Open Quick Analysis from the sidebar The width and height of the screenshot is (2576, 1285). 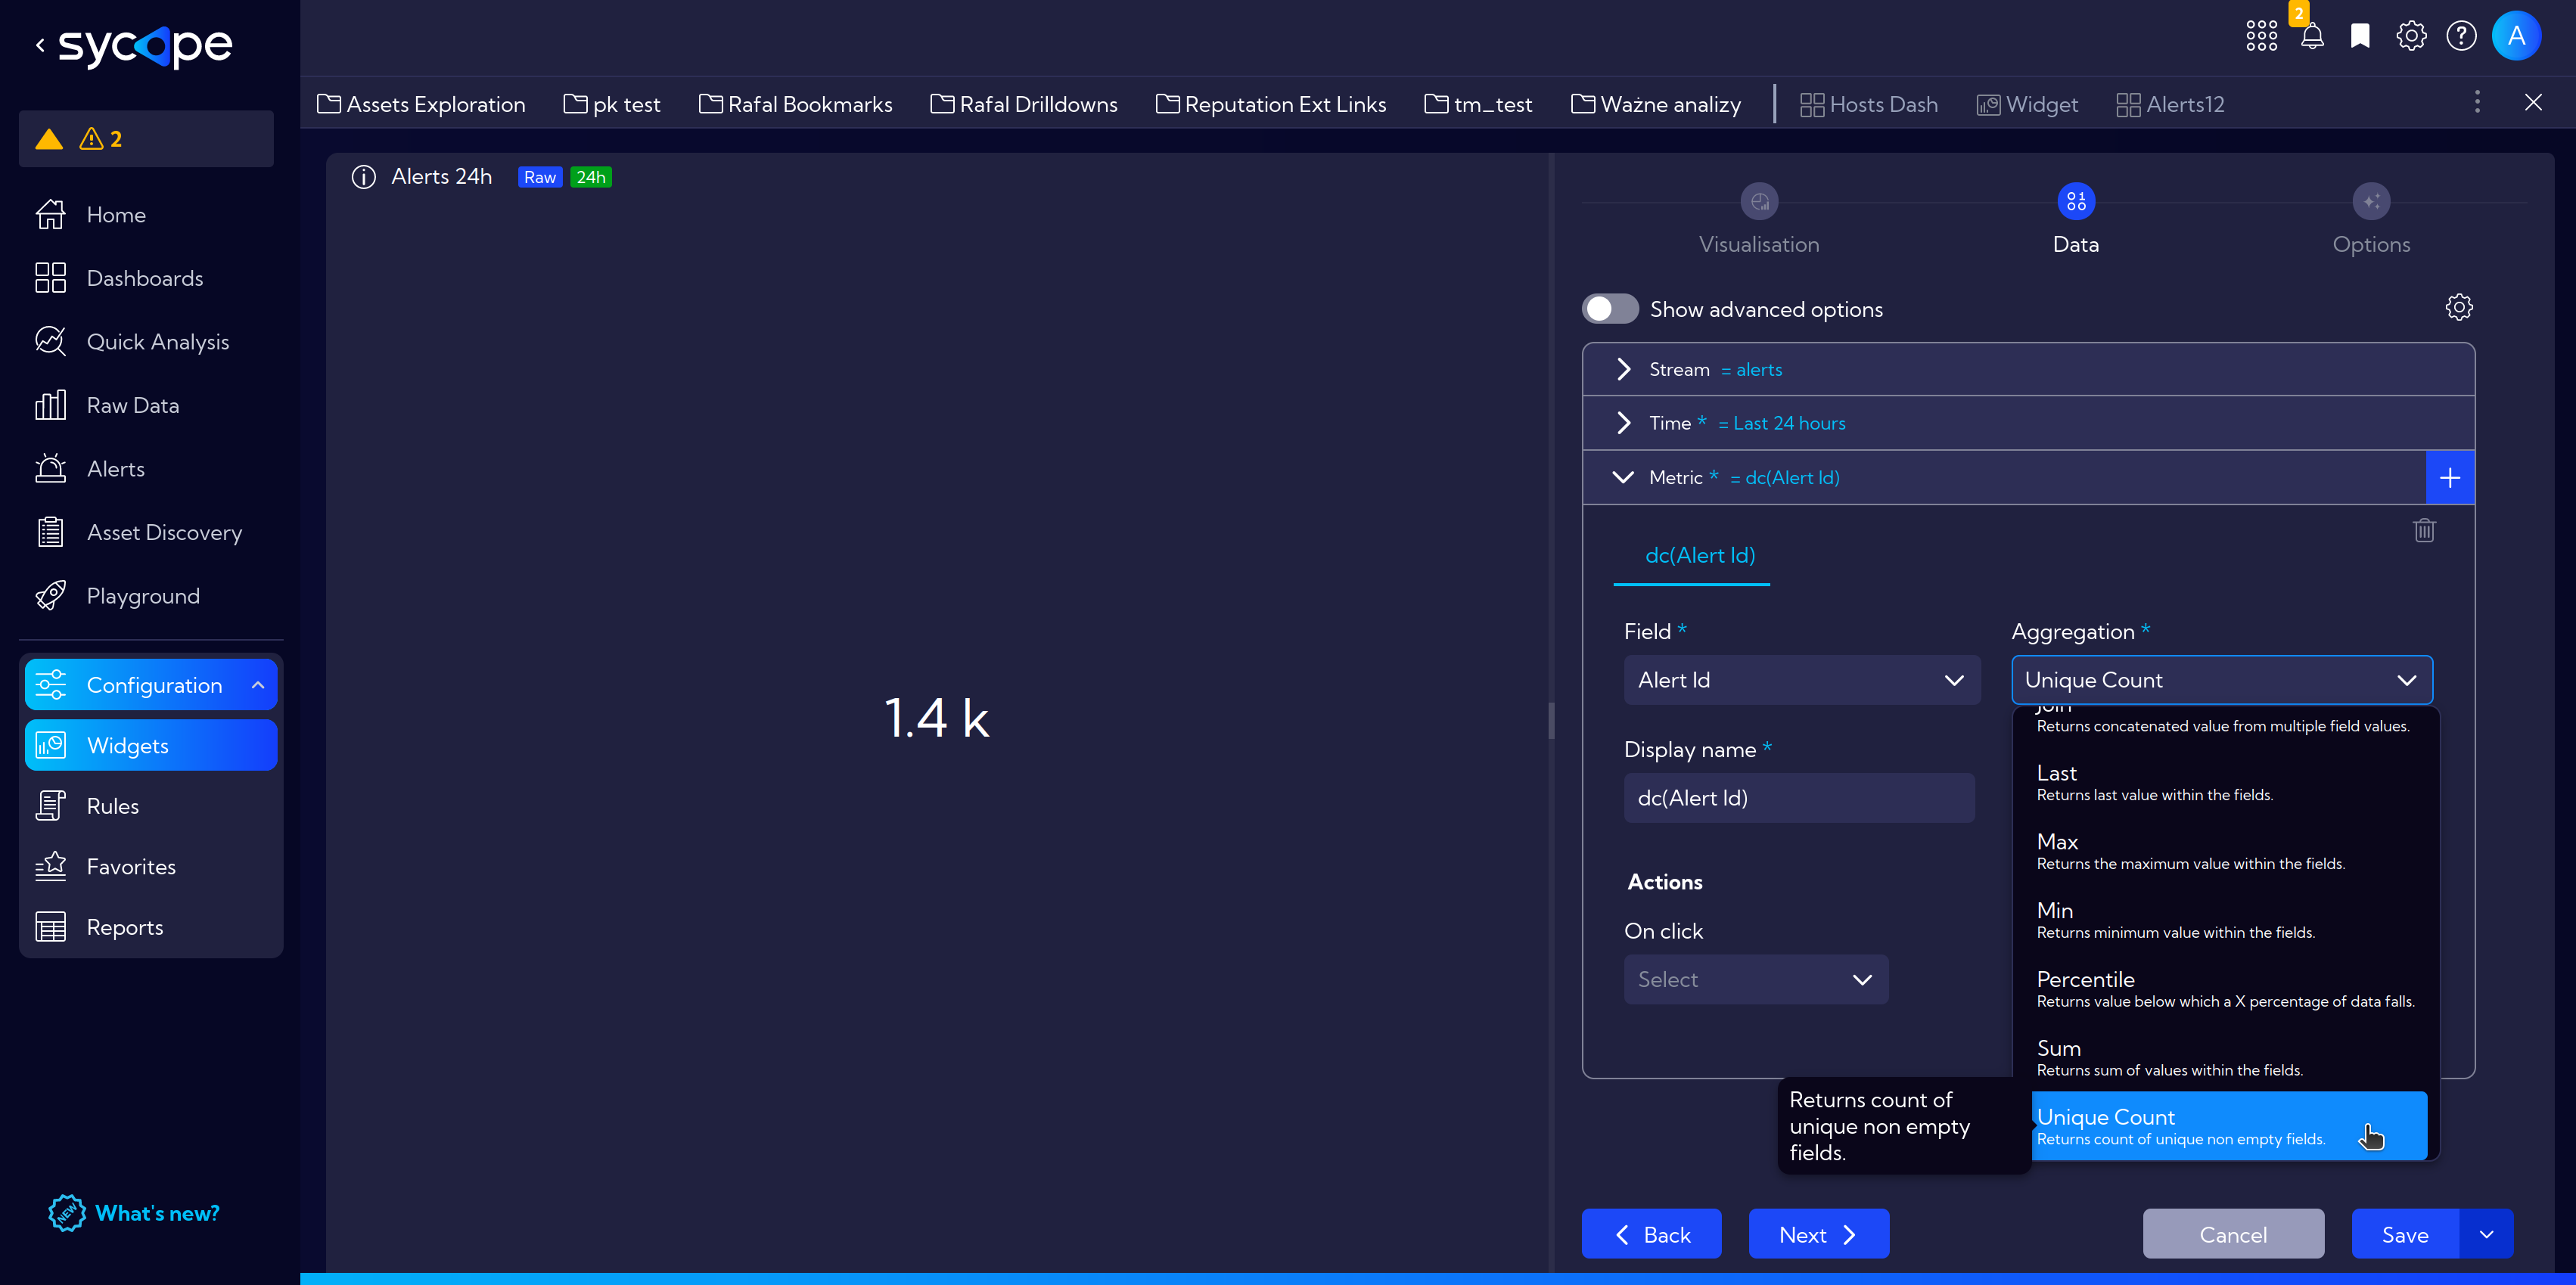pos(132,342)
